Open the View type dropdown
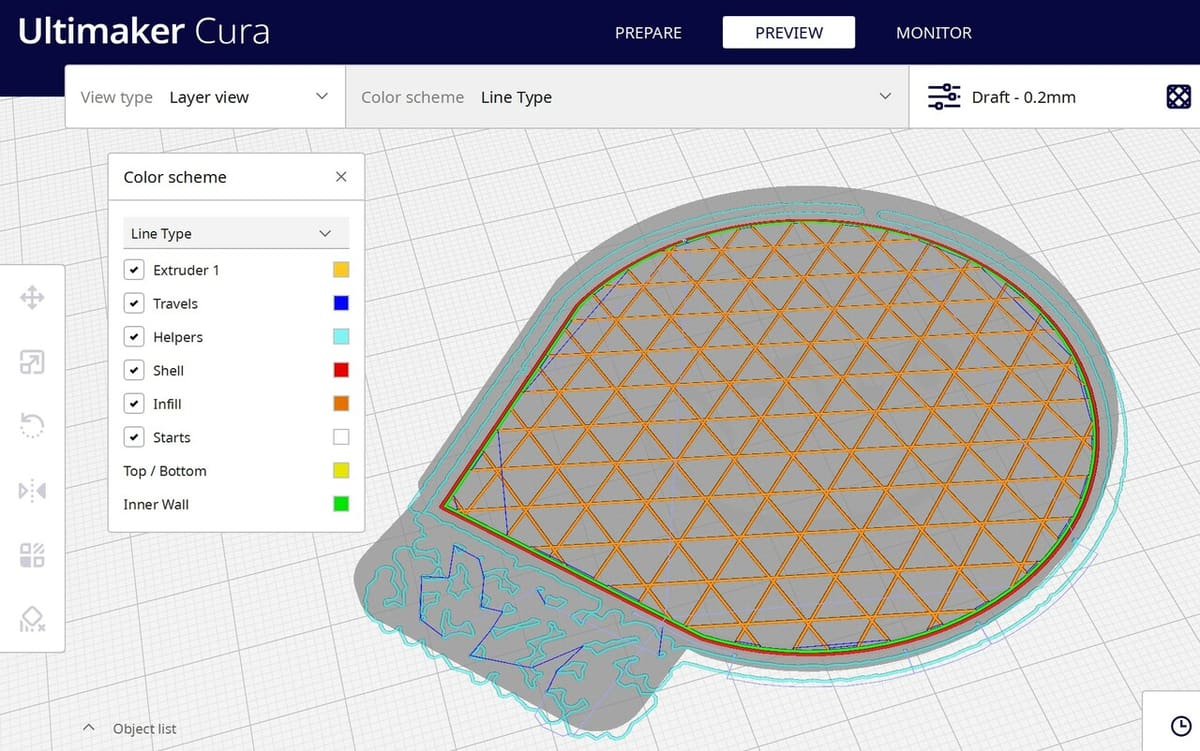This screenshot has height=751, width=1200. [205, 97]
